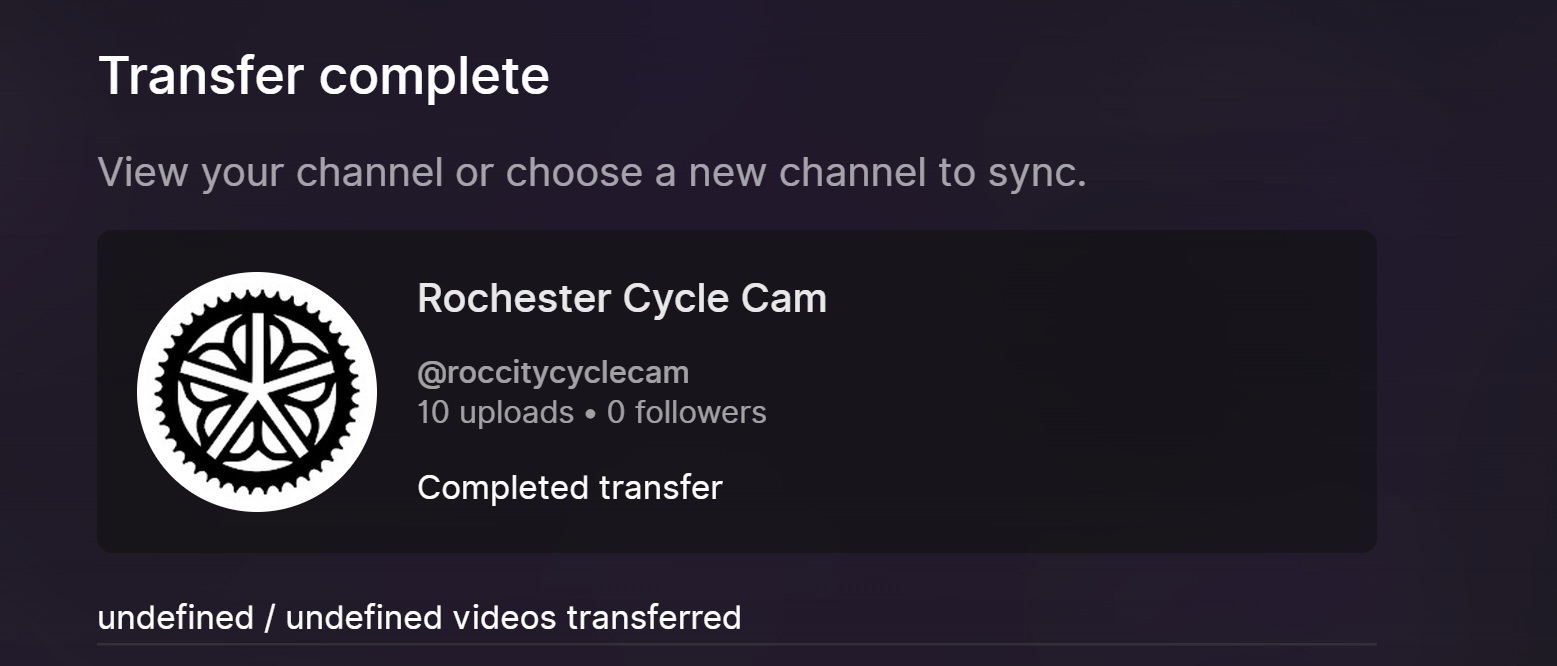Click the gear-wheel icon inside the channel card

[255, 390]
